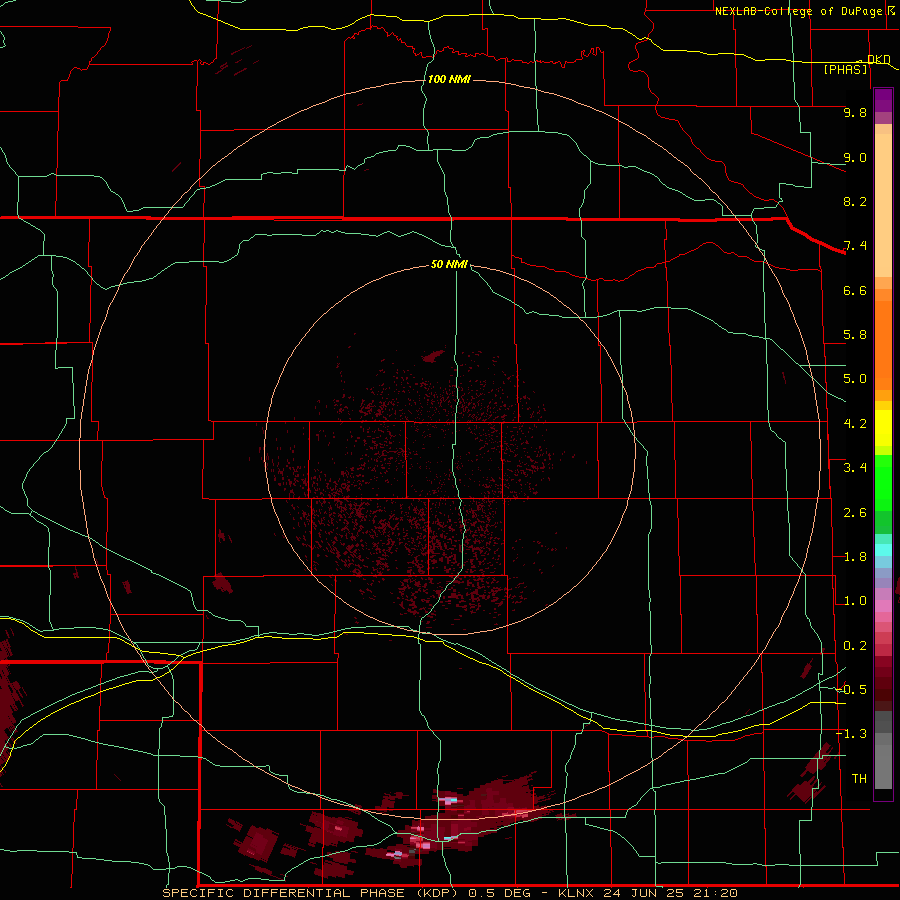
Task: Click the NEXLAB-College of DuPage credit text
Action: tap(798, 11)
